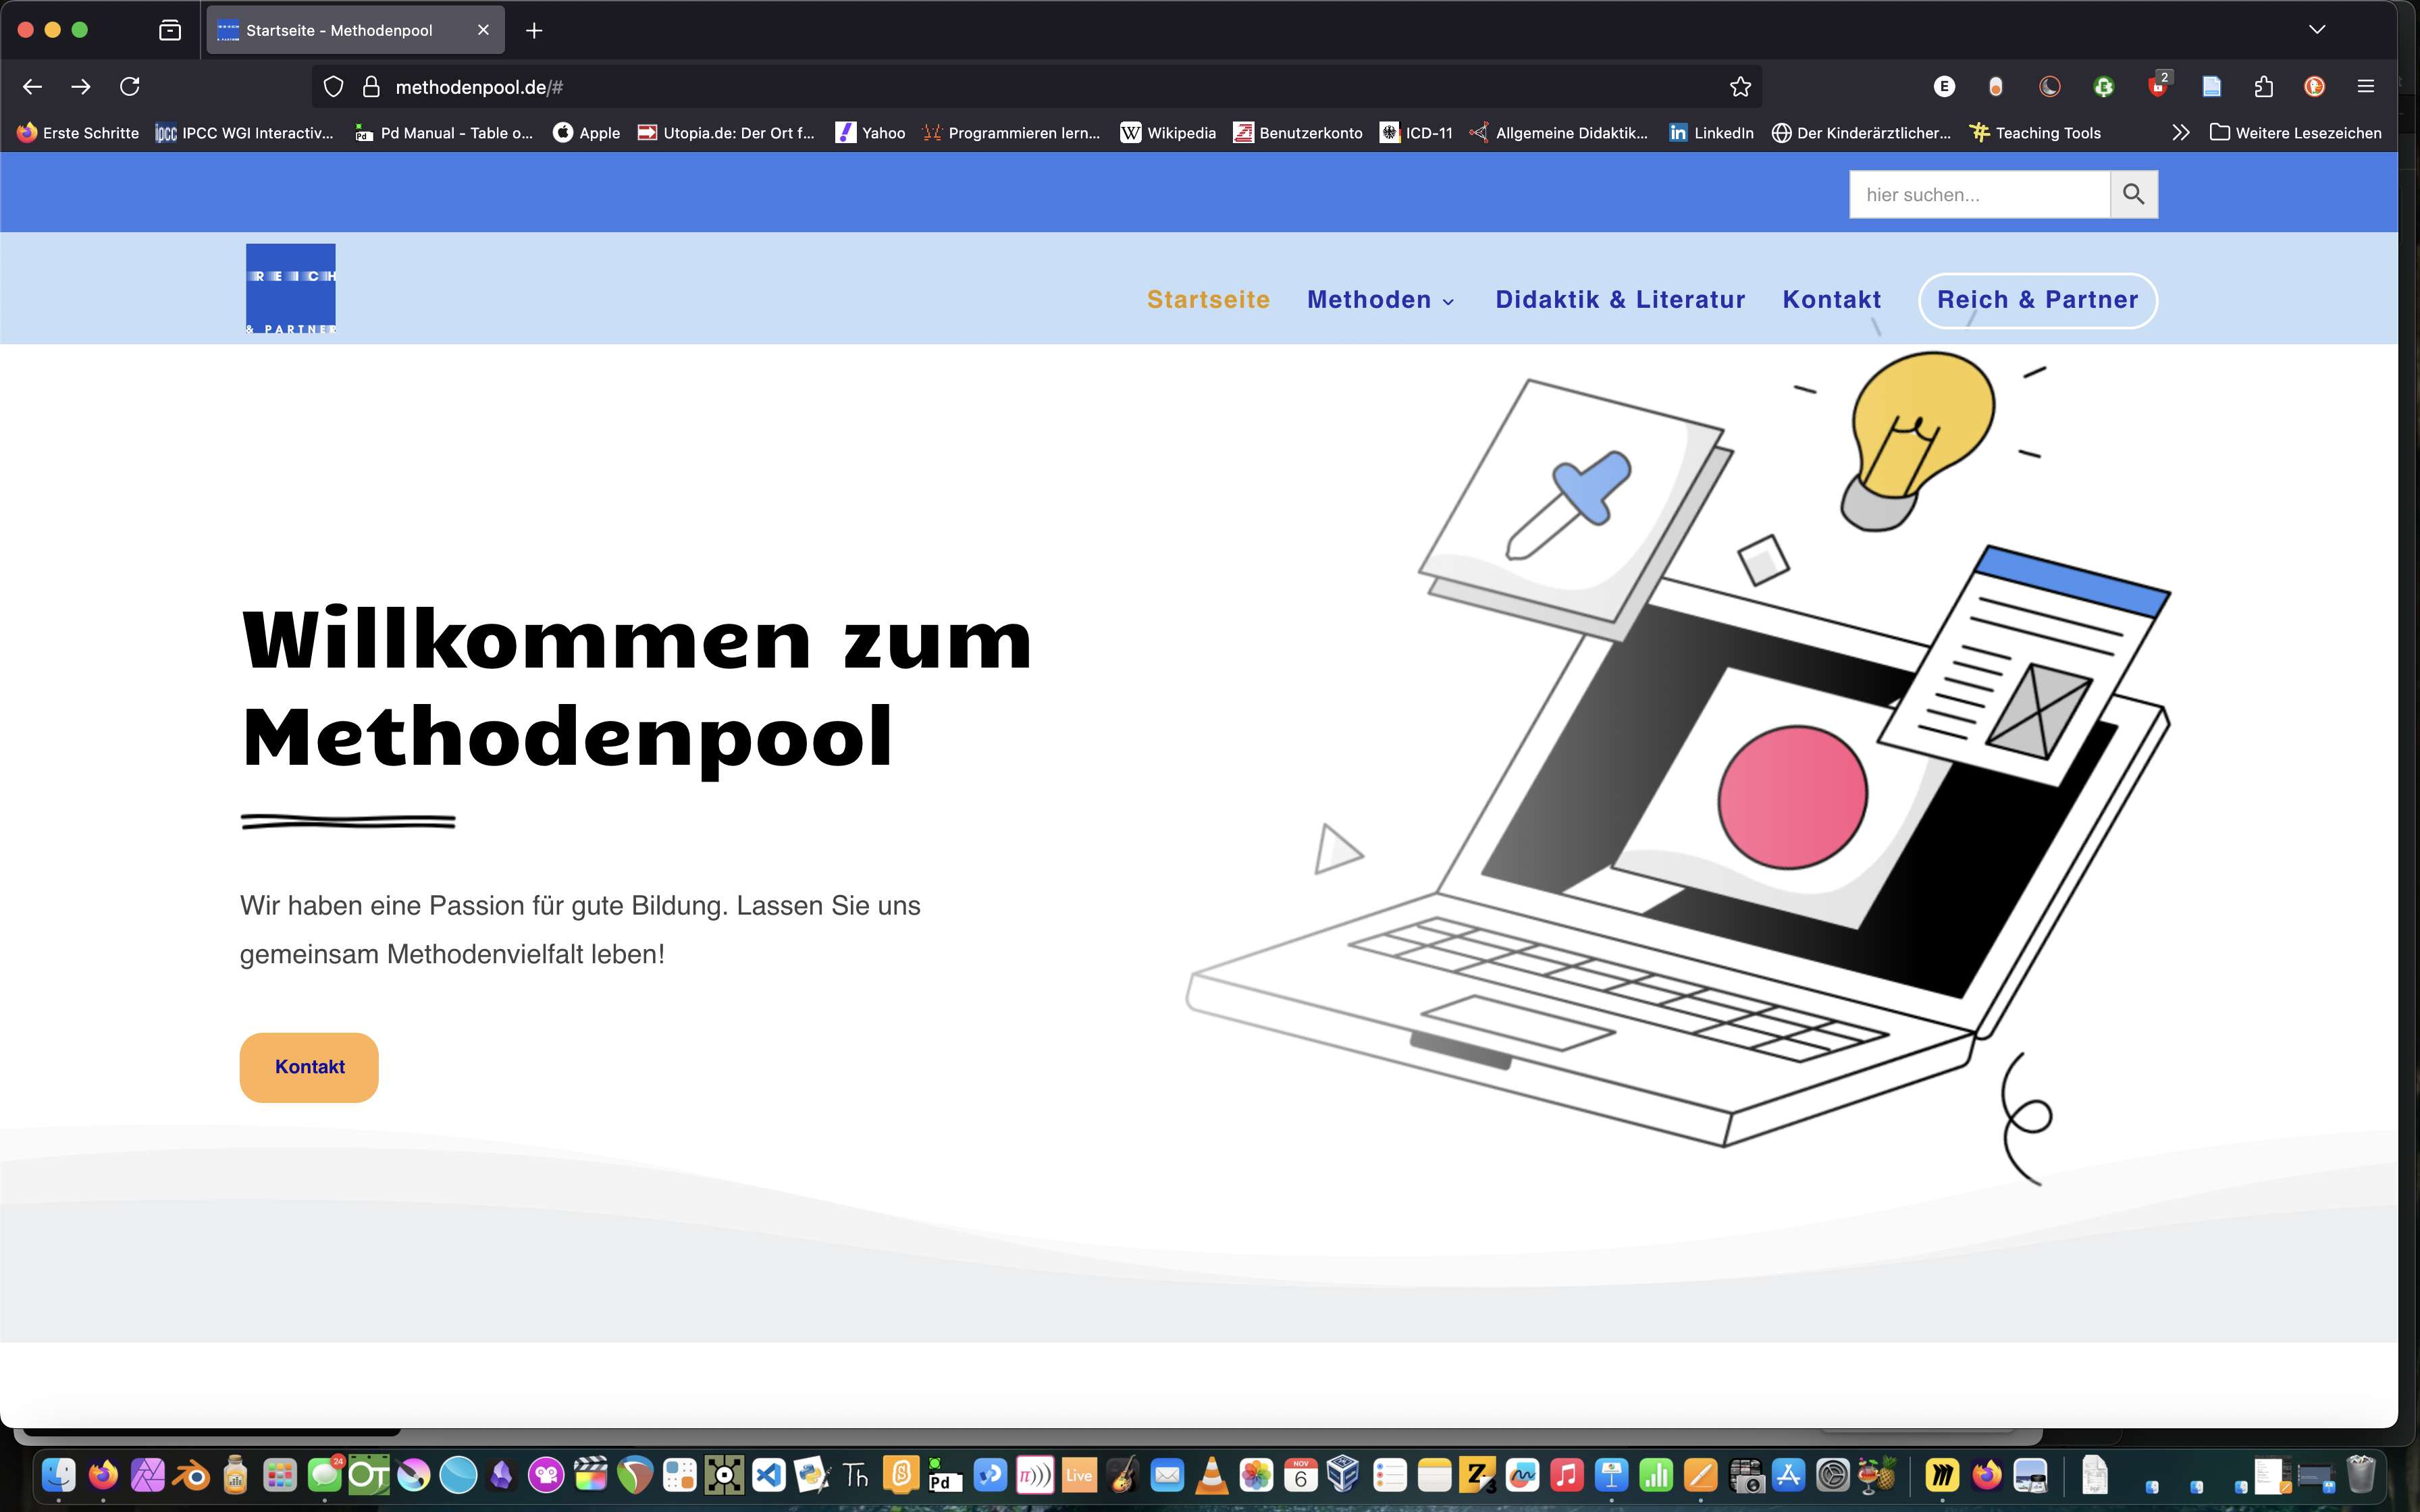Open Weitere Lesezeichen bookmarks folder

(x=2296, y=133)
